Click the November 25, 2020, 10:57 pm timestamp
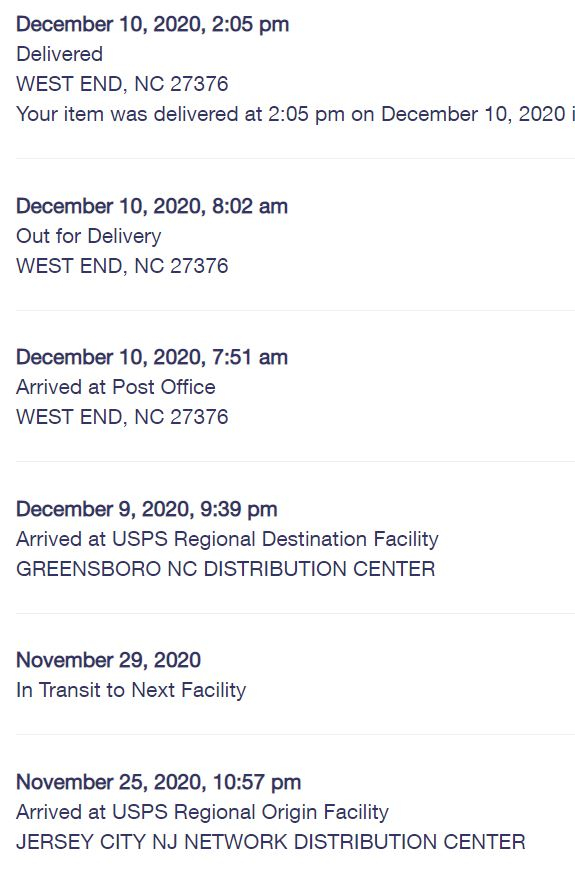Screen dimensions: 575x884 click(x=158, y=783)
